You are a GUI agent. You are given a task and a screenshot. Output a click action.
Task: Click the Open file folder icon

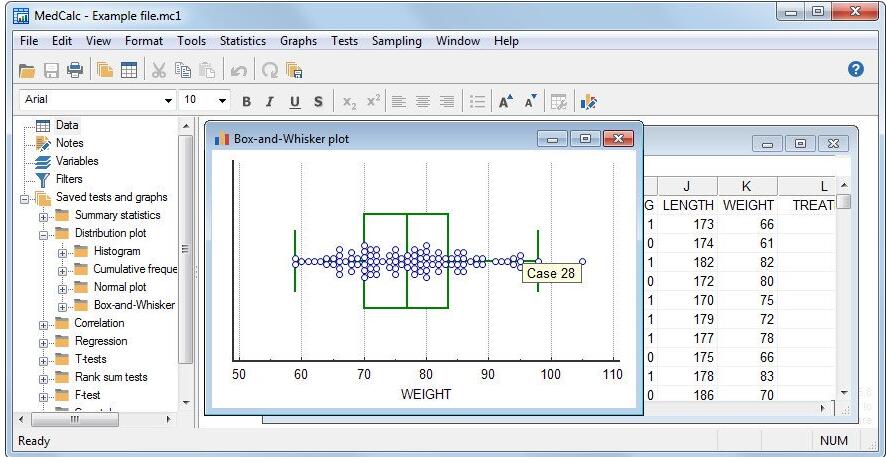click(x=27, y=71)
